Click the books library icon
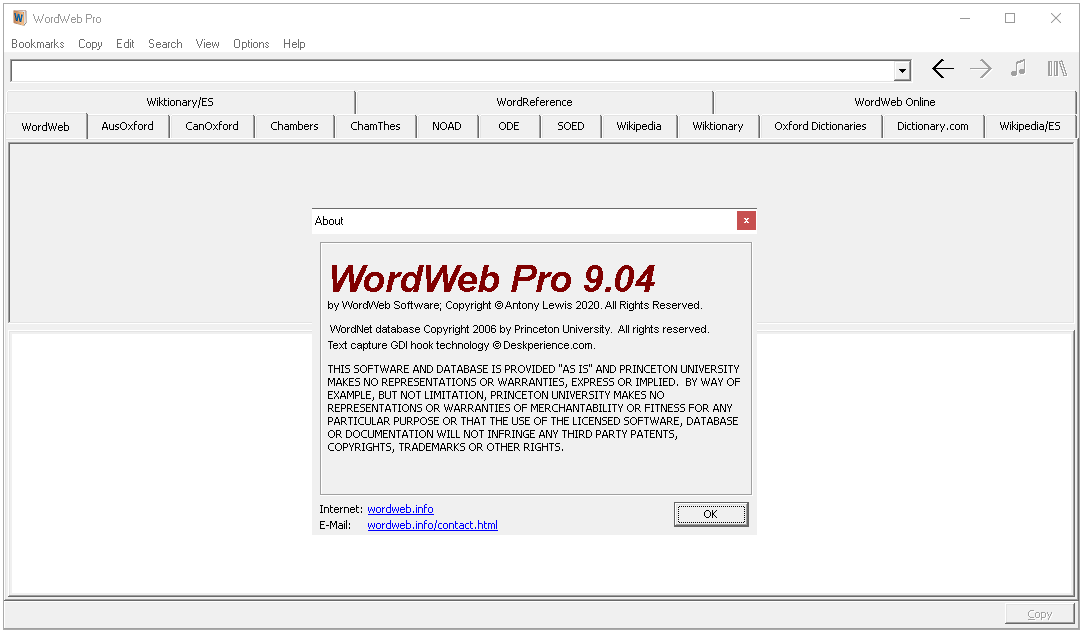 pos(1057,68)
